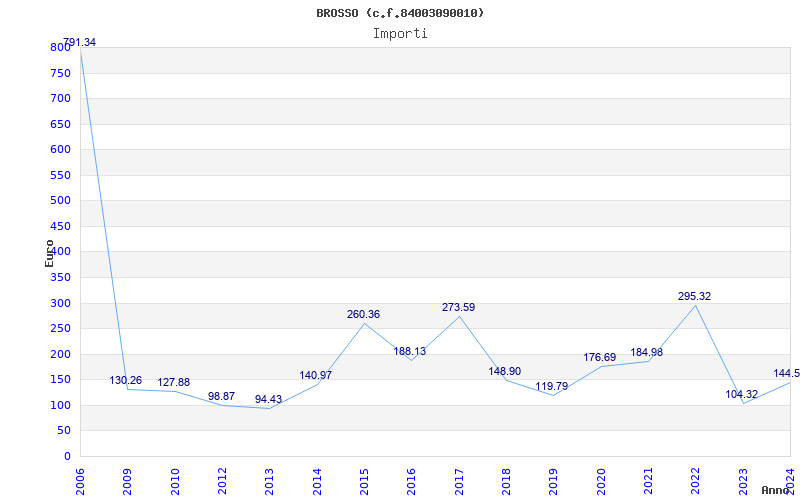Screen dimensions: 800x500
Task: Click x-axis year 2022
Action: point(695,482)
